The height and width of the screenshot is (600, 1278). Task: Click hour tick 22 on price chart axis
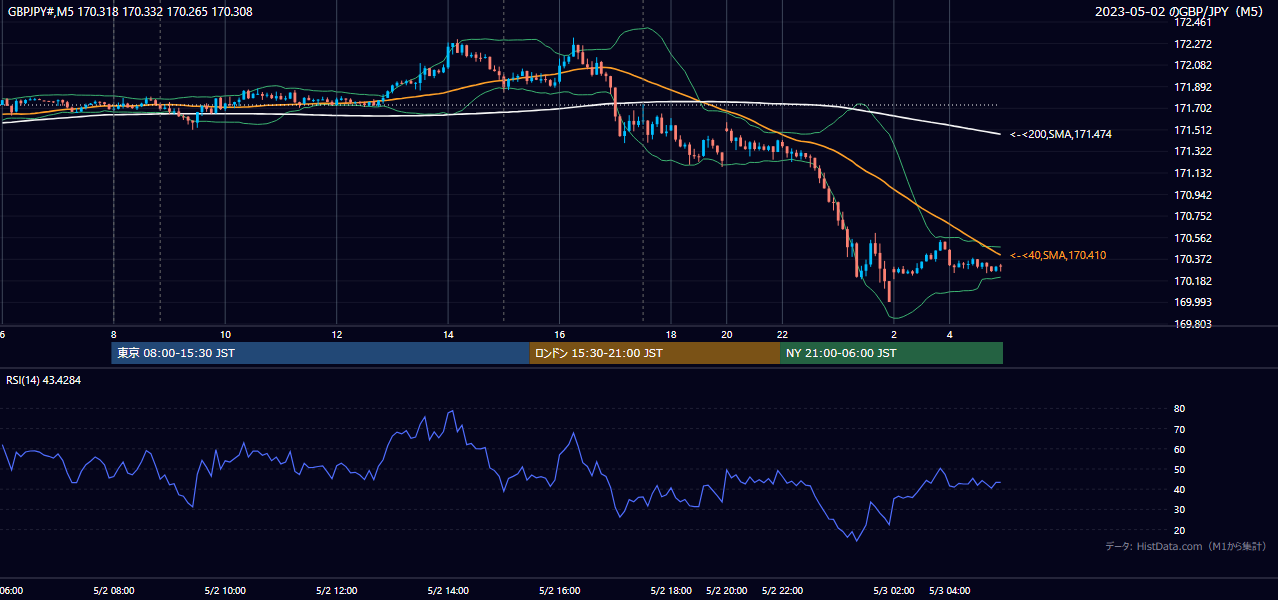783,334
